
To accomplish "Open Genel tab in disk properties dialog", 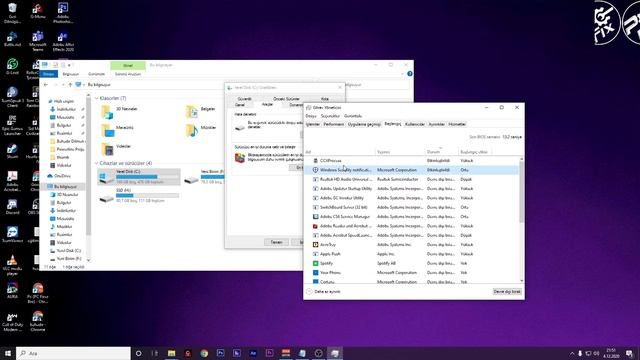I will point(240,105).
